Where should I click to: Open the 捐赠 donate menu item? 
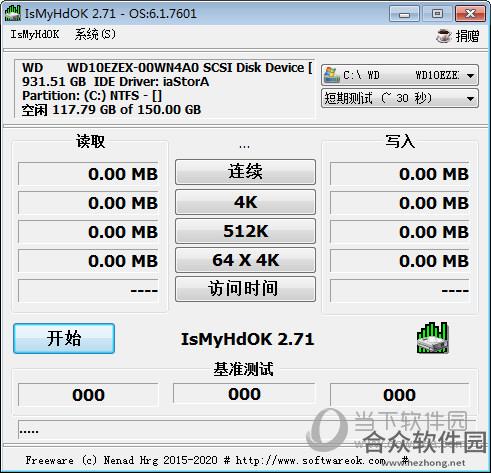[467, 36]
